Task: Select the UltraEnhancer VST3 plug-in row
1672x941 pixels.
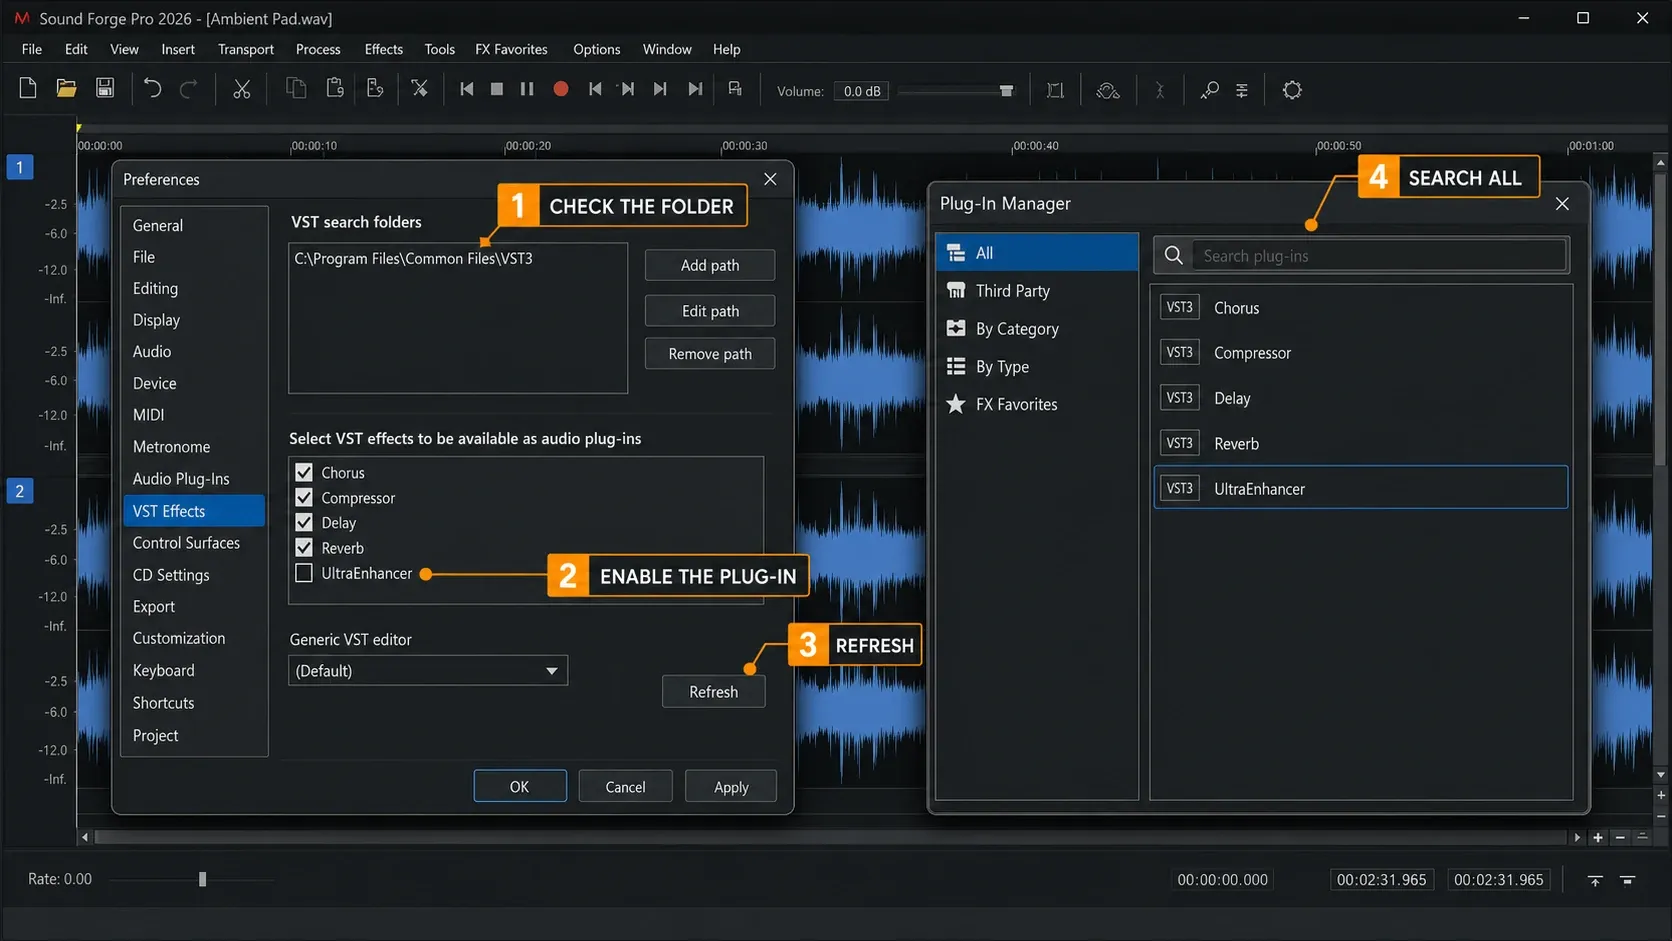Action: click(x=1361, y=488)
